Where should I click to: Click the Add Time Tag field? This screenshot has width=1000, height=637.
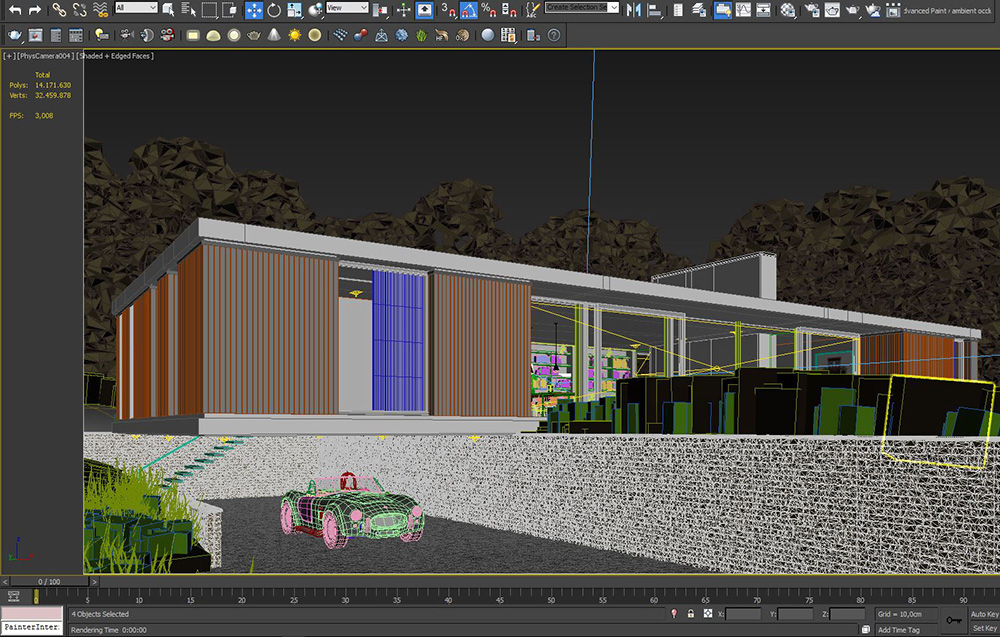pyautogui.click(x=898, y=629)
